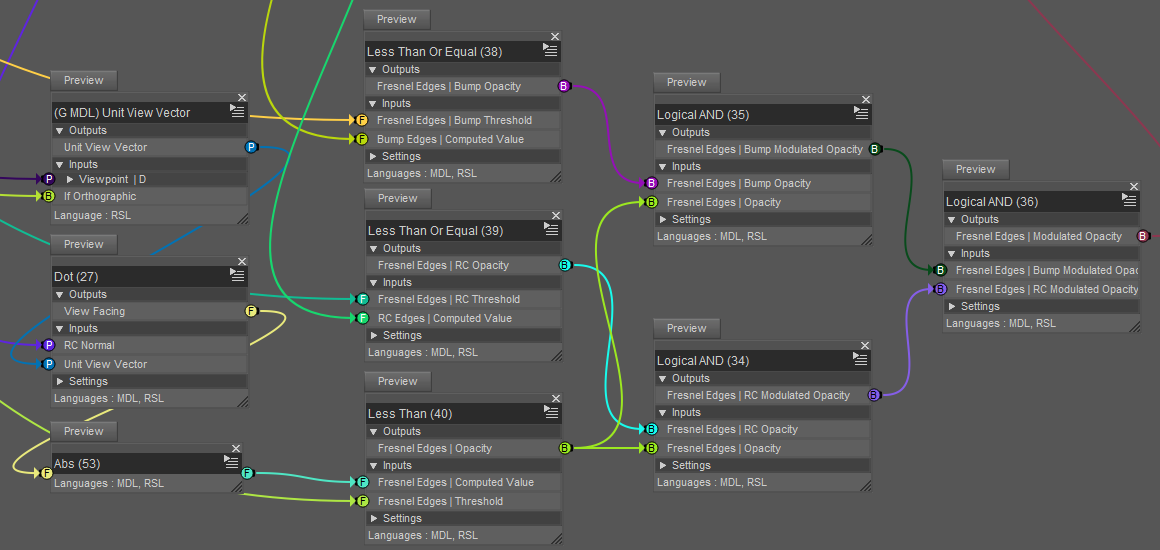1160x550 pixels.
Task: Click the RC Threshold input socket
Action: [362, 300]
